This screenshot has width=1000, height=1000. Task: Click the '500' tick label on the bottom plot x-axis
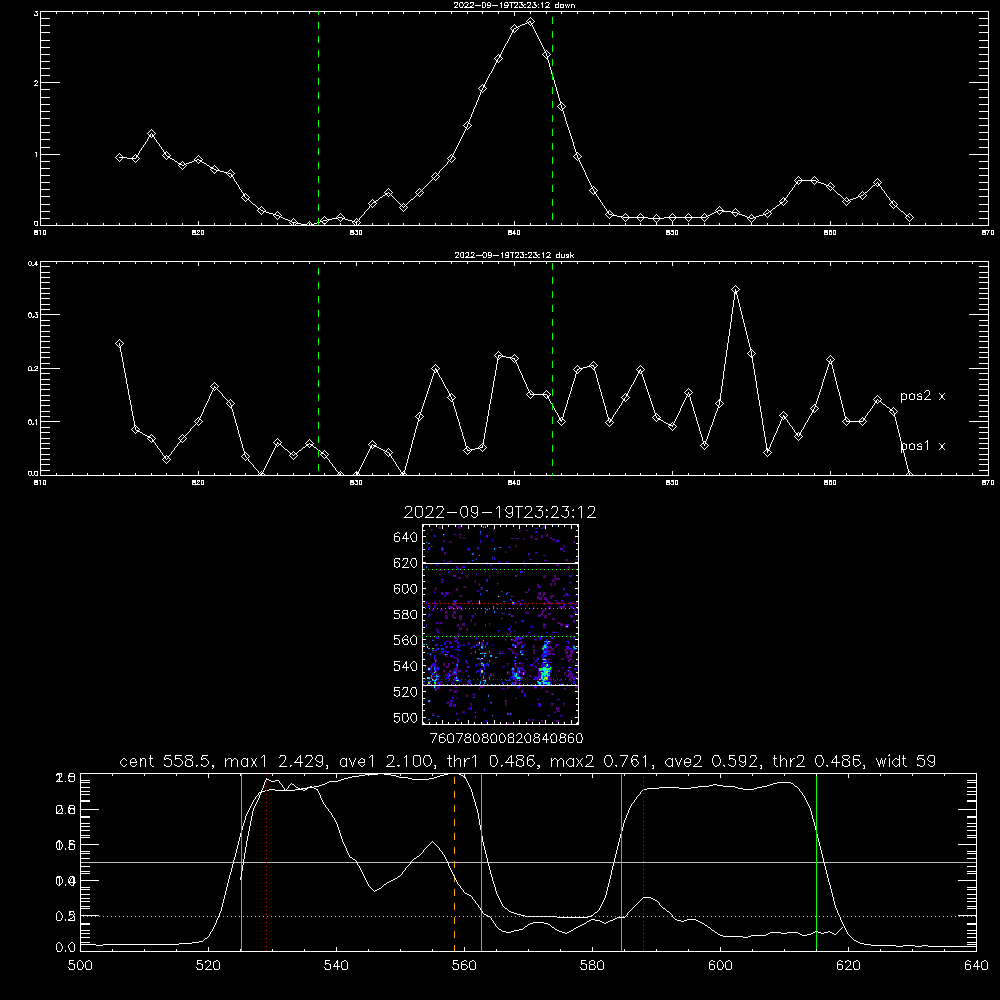point(80,965)
